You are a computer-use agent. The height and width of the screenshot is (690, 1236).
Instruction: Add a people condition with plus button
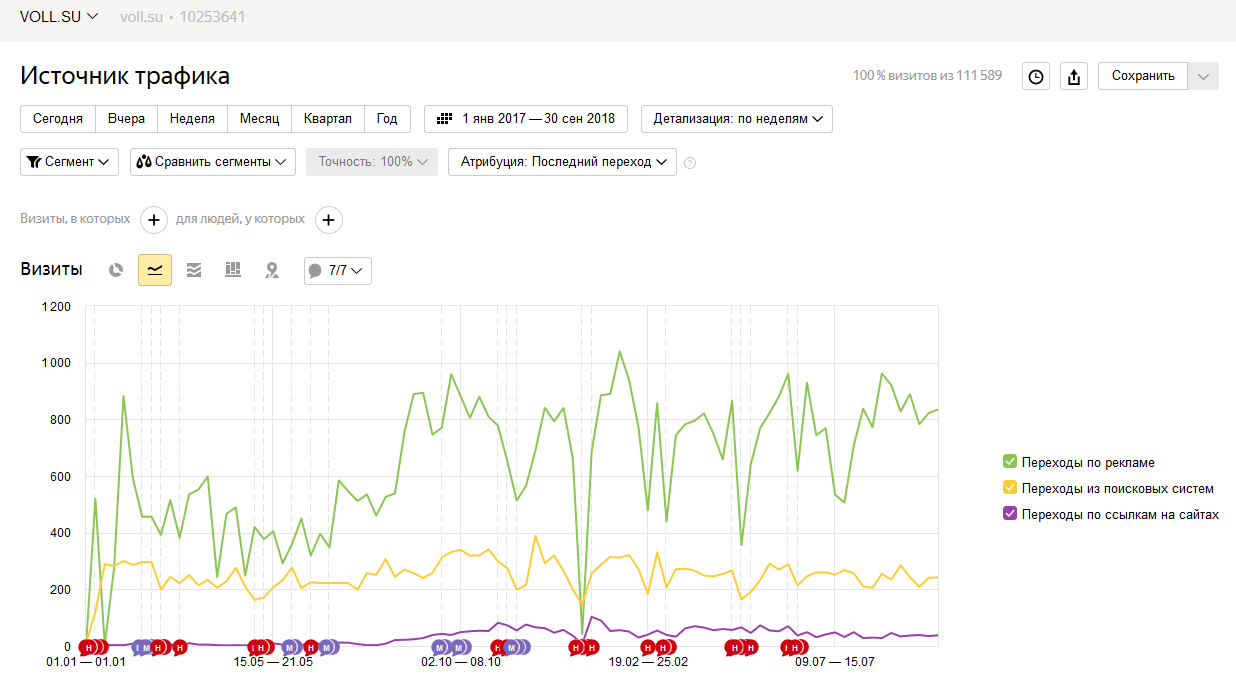click(x=330, y=220)
